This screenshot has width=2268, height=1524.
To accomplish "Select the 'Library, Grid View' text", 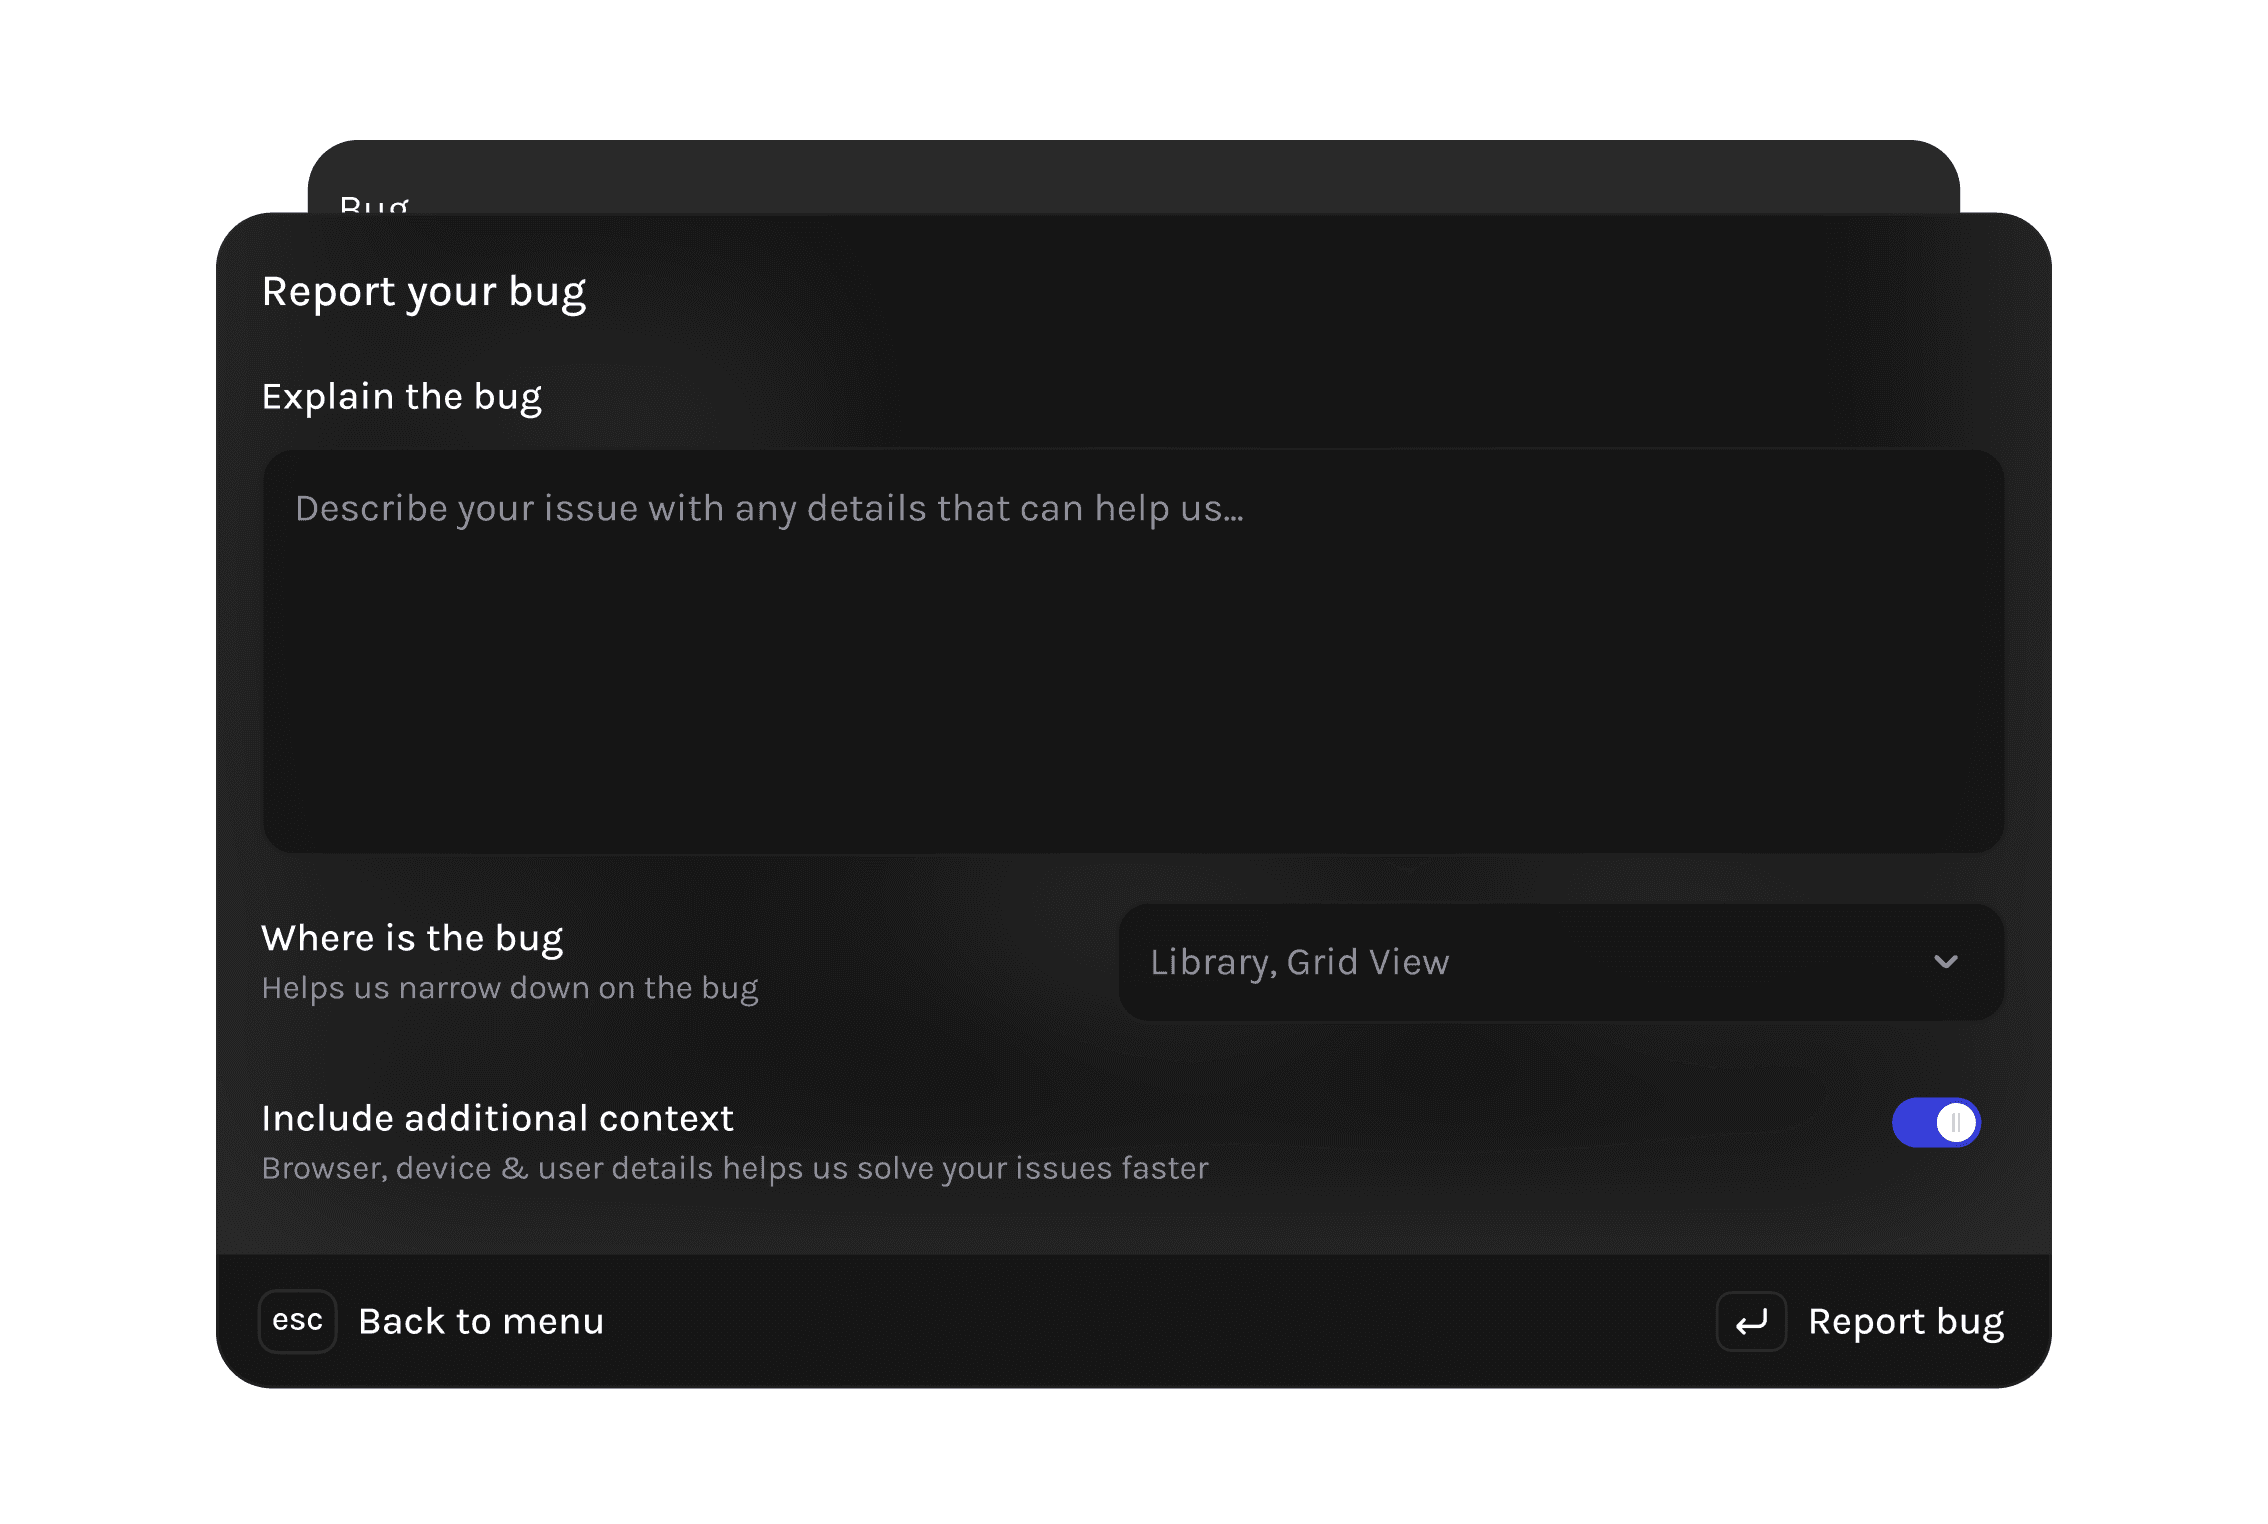I will point(1299,962).
